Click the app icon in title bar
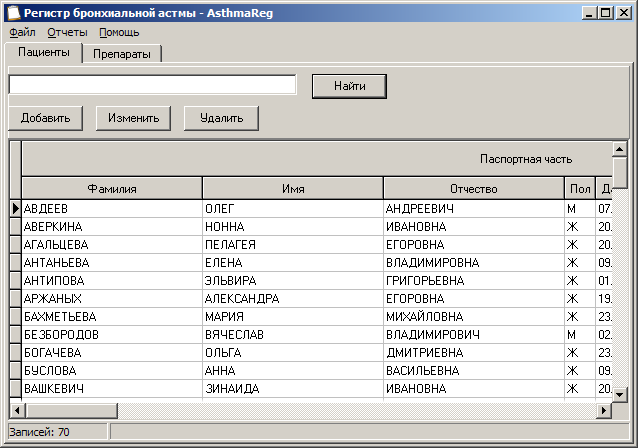This screenshot has height=448, width=638. (14, 13)
